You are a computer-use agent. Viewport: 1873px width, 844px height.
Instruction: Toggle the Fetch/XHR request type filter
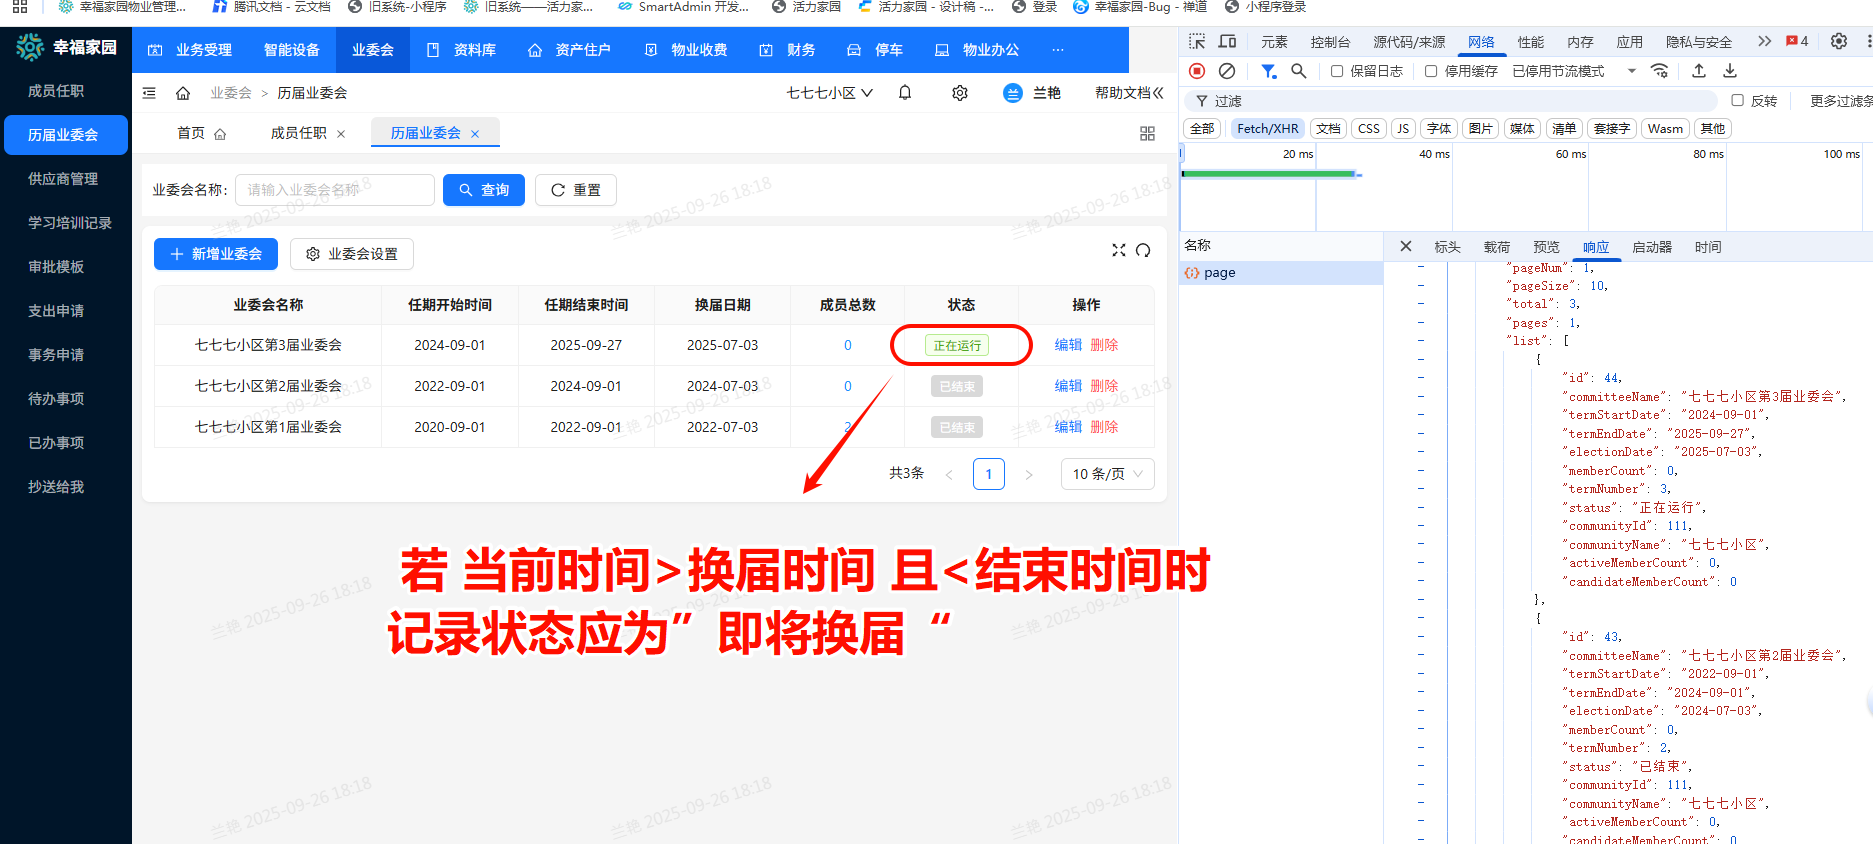(1267, 128)
